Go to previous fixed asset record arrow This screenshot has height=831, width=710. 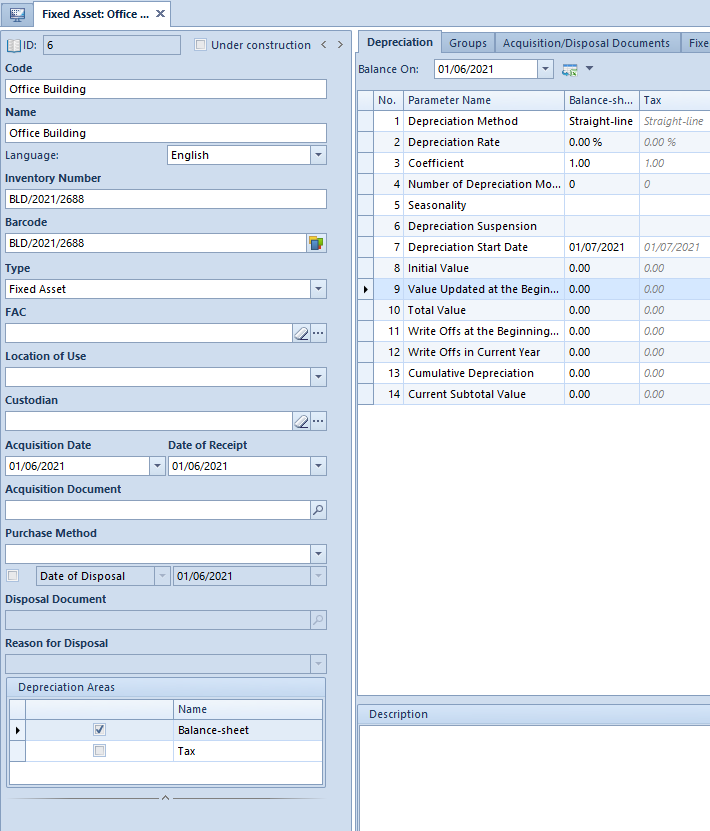click(324, 45)
